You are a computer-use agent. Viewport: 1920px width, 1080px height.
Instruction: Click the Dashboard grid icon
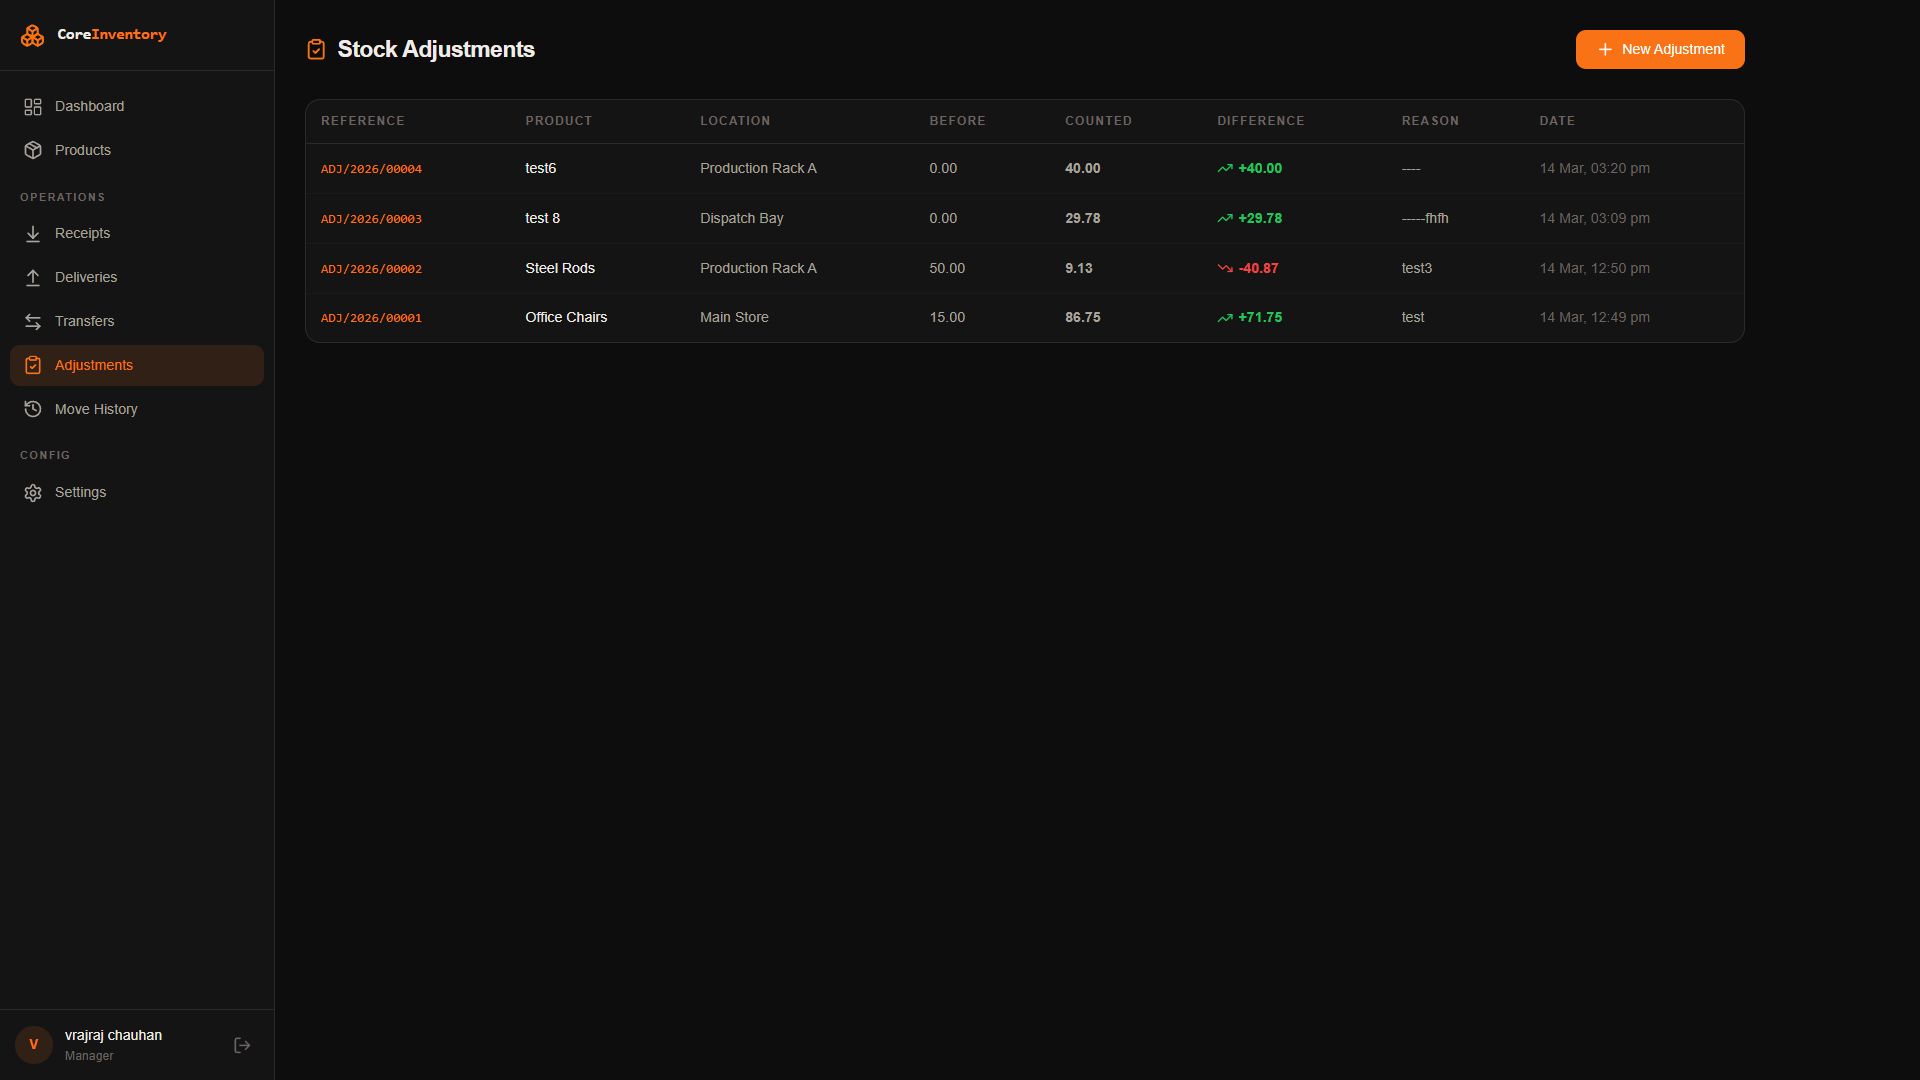[33, 107]
